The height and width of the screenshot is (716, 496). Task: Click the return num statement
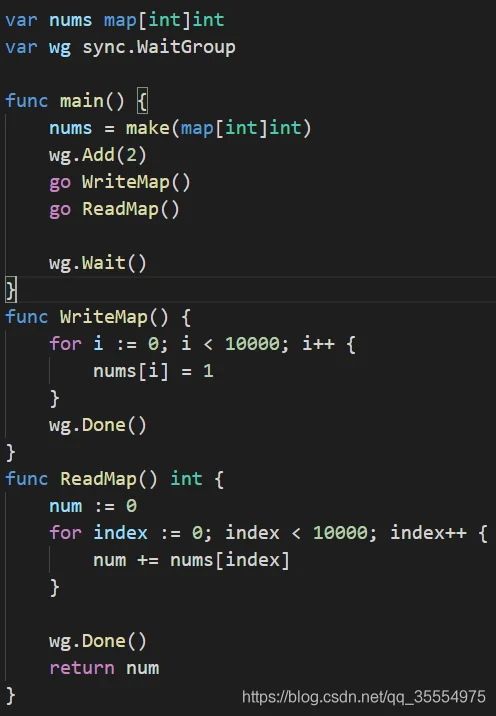104,668
